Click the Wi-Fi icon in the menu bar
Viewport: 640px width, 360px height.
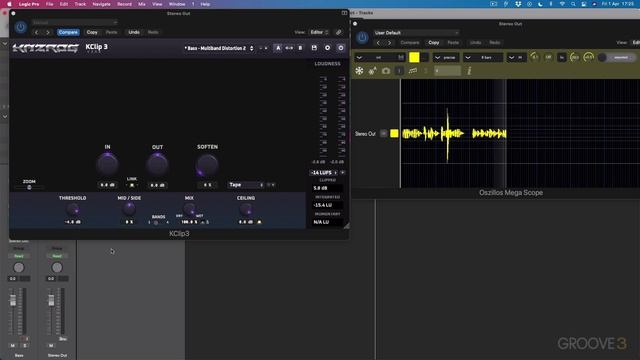point(562,4)
